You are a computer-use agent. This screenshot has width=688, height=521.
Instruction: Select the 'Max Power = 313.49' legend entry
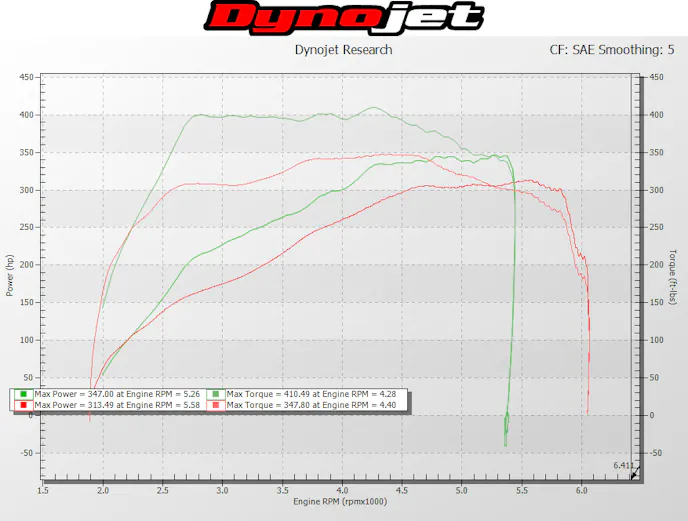pyautogui.click(x=110, y=405)
